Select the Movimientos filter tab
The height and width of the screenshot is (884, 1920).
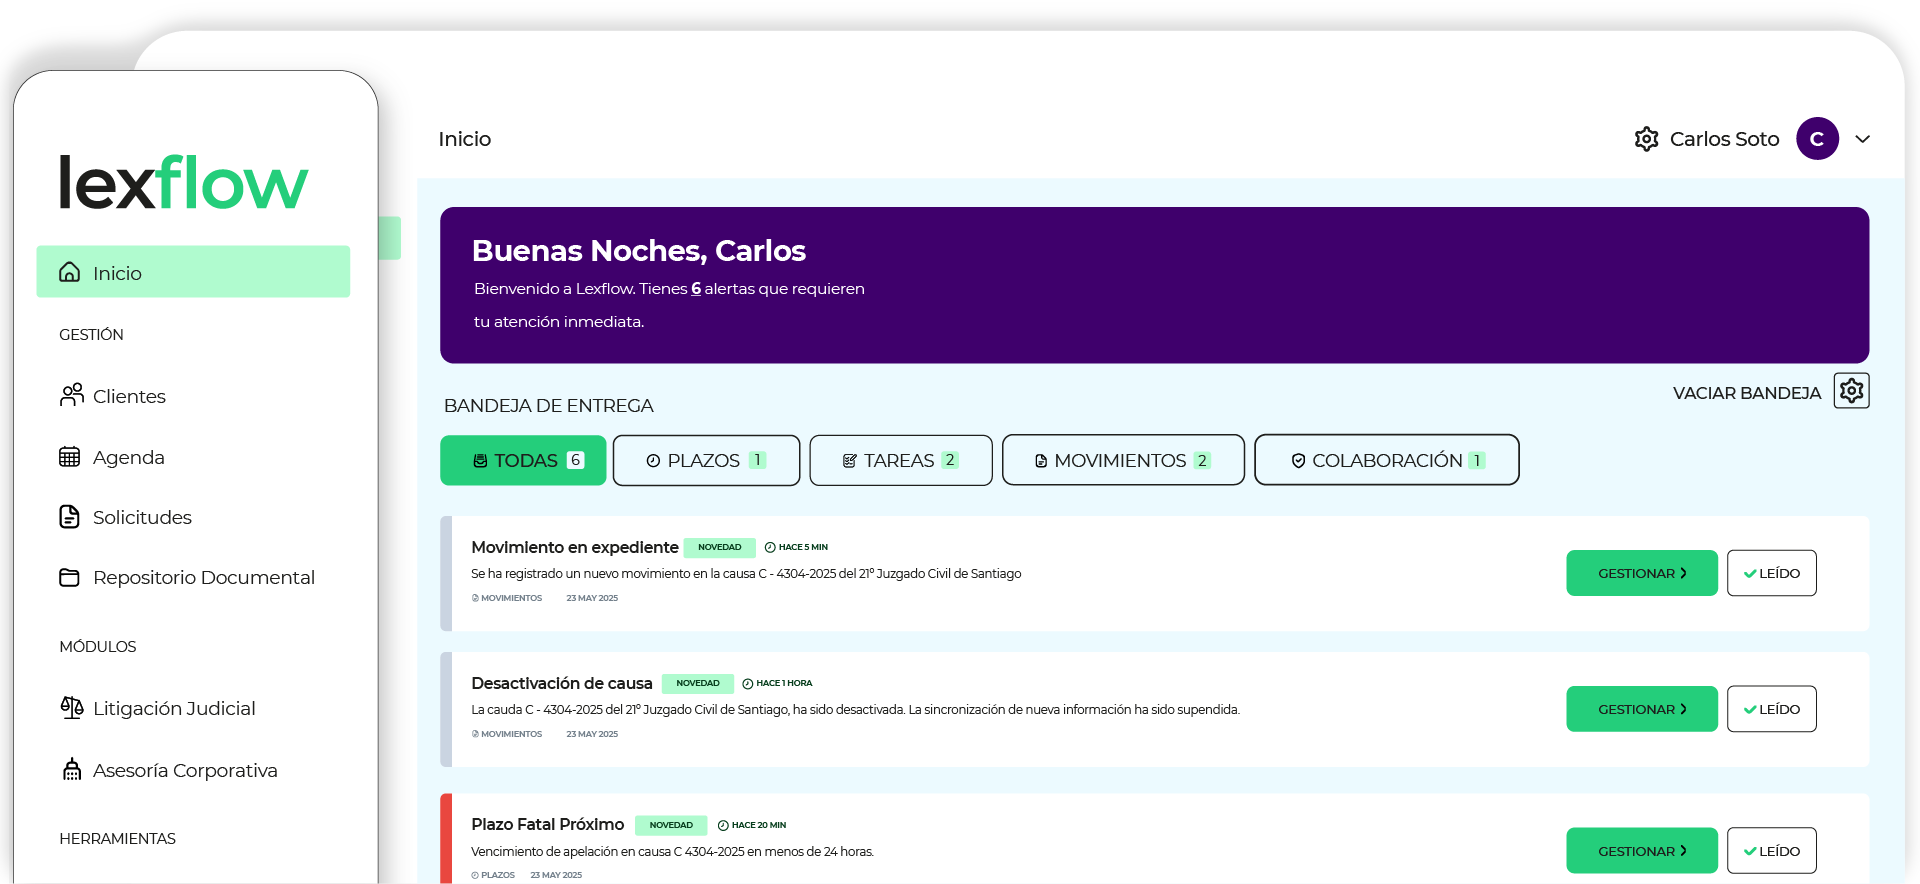coord(1123,460)
